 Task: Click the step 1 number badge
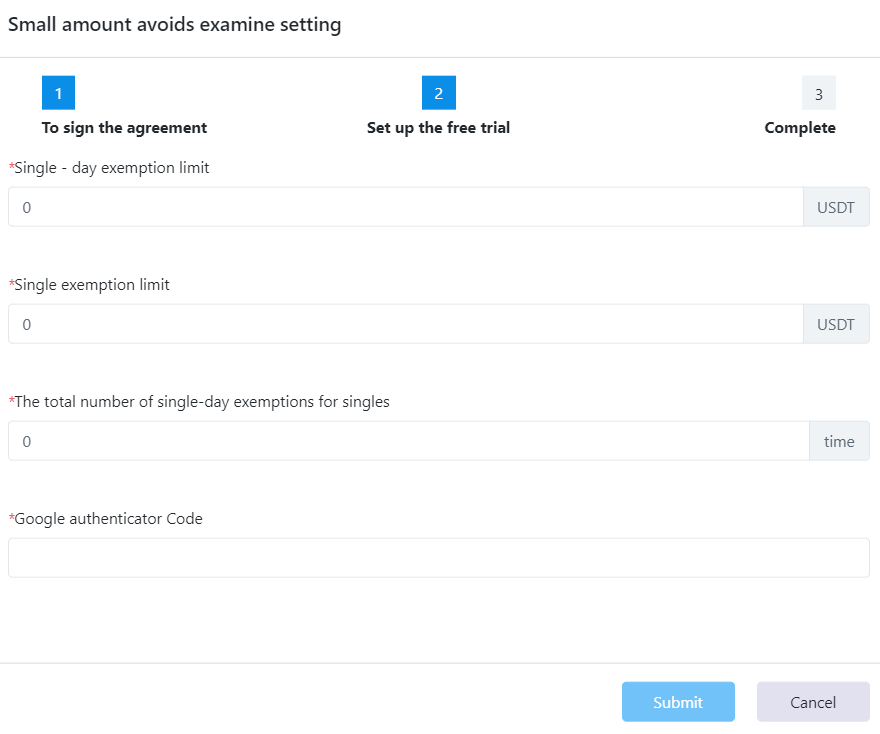coord(58,93)
